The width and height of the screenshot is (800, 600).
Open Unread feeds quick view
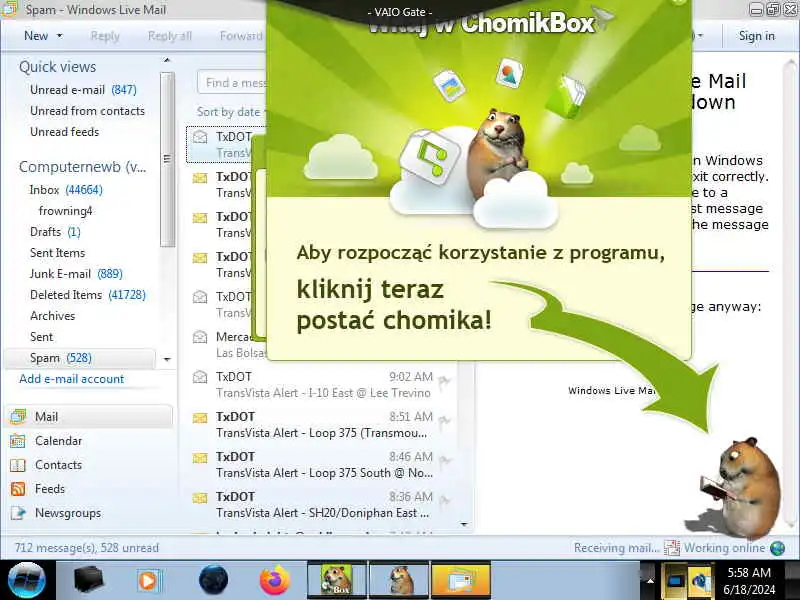pyautogui.click(x=64, y=132)
